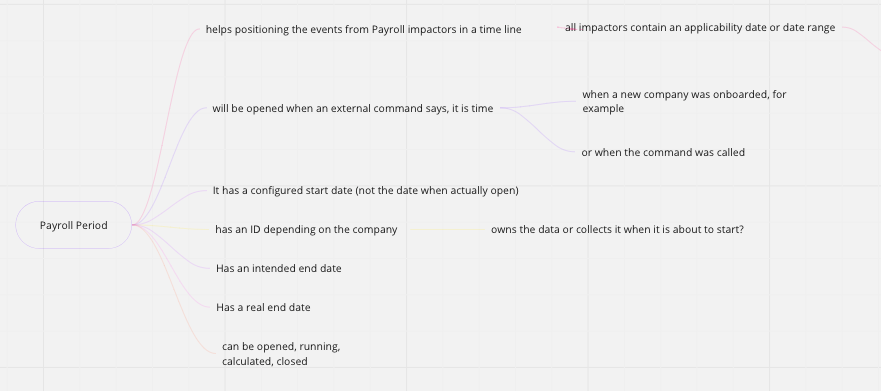
Task: Click 'has an ID depending on the company' node
Action: 306,229
